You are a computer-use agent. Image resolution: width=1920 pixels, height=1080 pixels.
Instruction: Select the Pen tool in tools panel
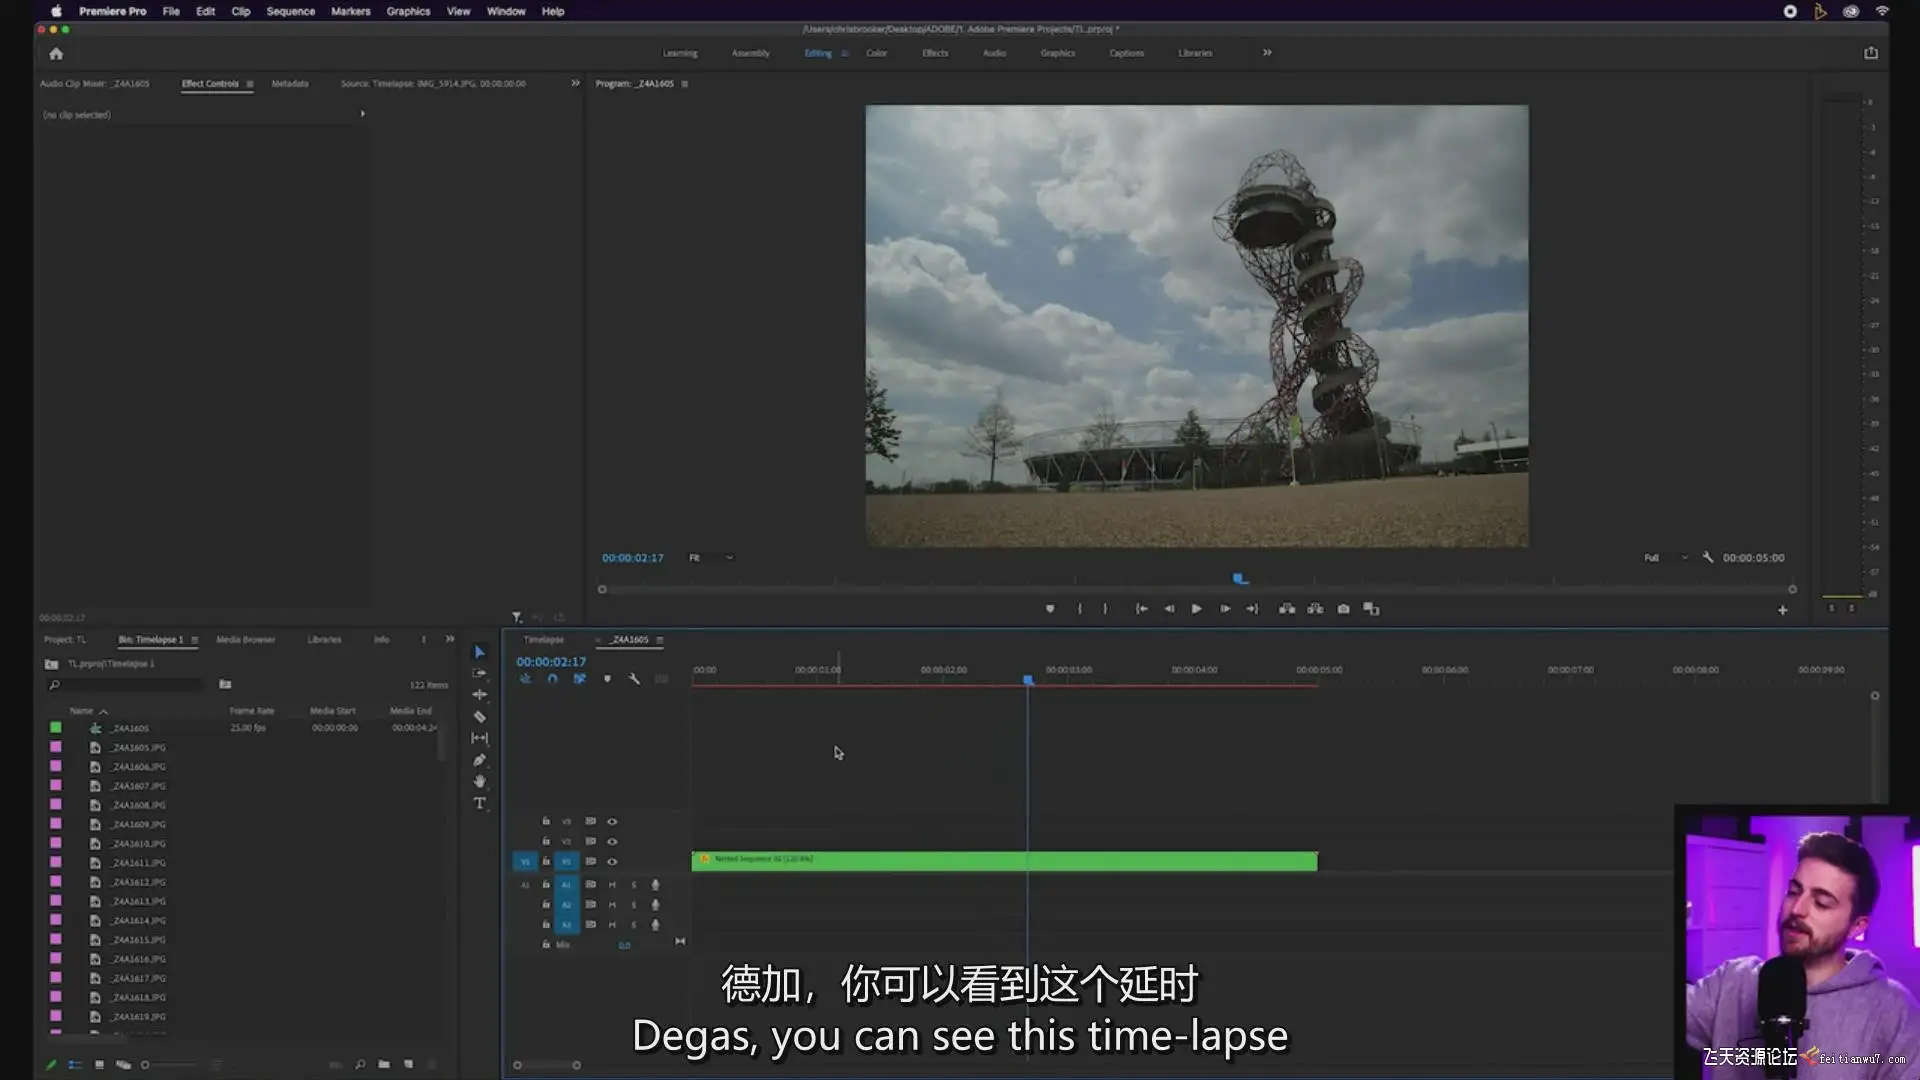click(x=480, y=760)
